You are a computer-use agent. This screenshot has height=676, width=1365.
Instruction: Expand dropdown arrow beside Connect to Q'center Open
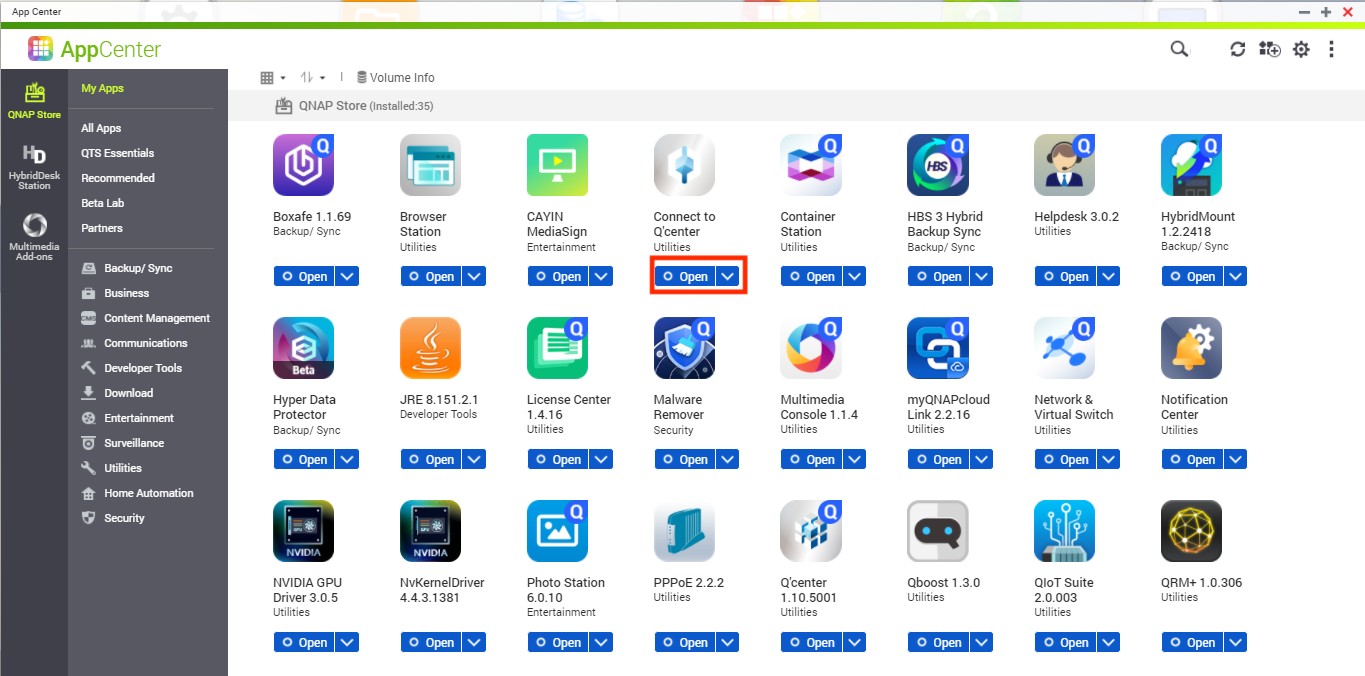[728, 277]
